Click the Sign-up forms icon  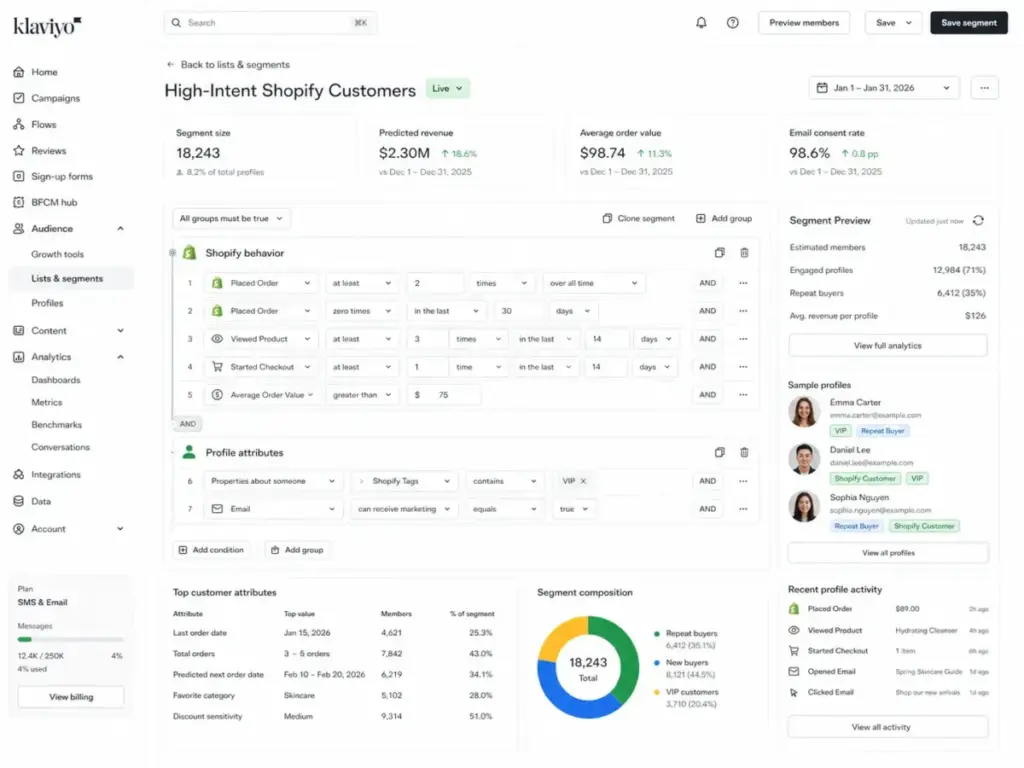point(19,176)
